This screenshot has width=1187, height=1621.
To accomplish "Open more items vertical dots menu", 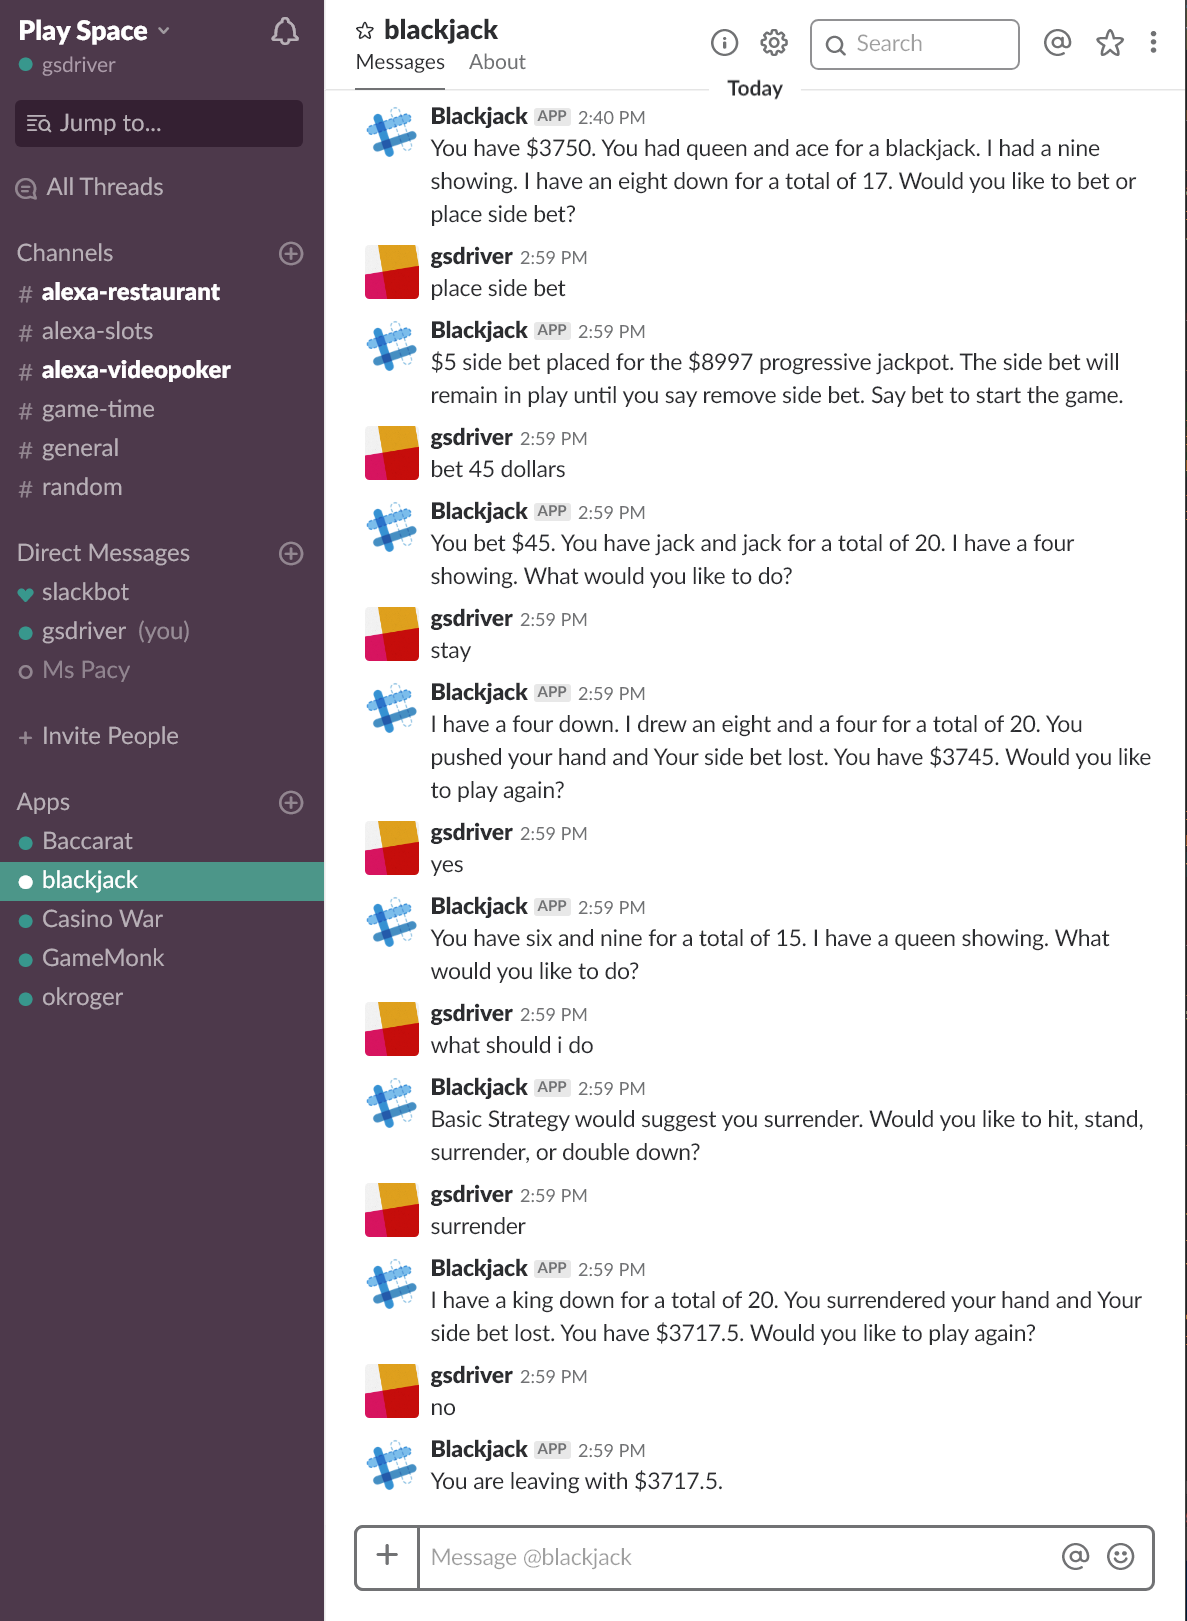I will pos(1154,42).
